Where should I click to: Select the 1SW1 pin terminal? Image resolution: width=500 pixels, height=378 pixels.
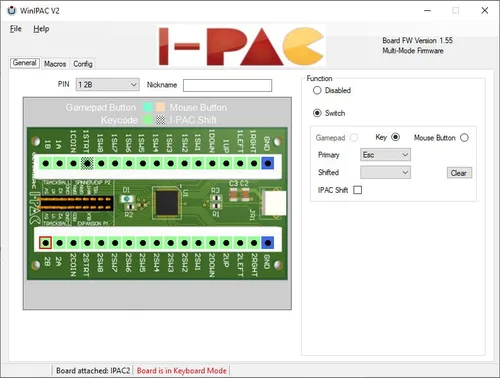tap(198, 163)
